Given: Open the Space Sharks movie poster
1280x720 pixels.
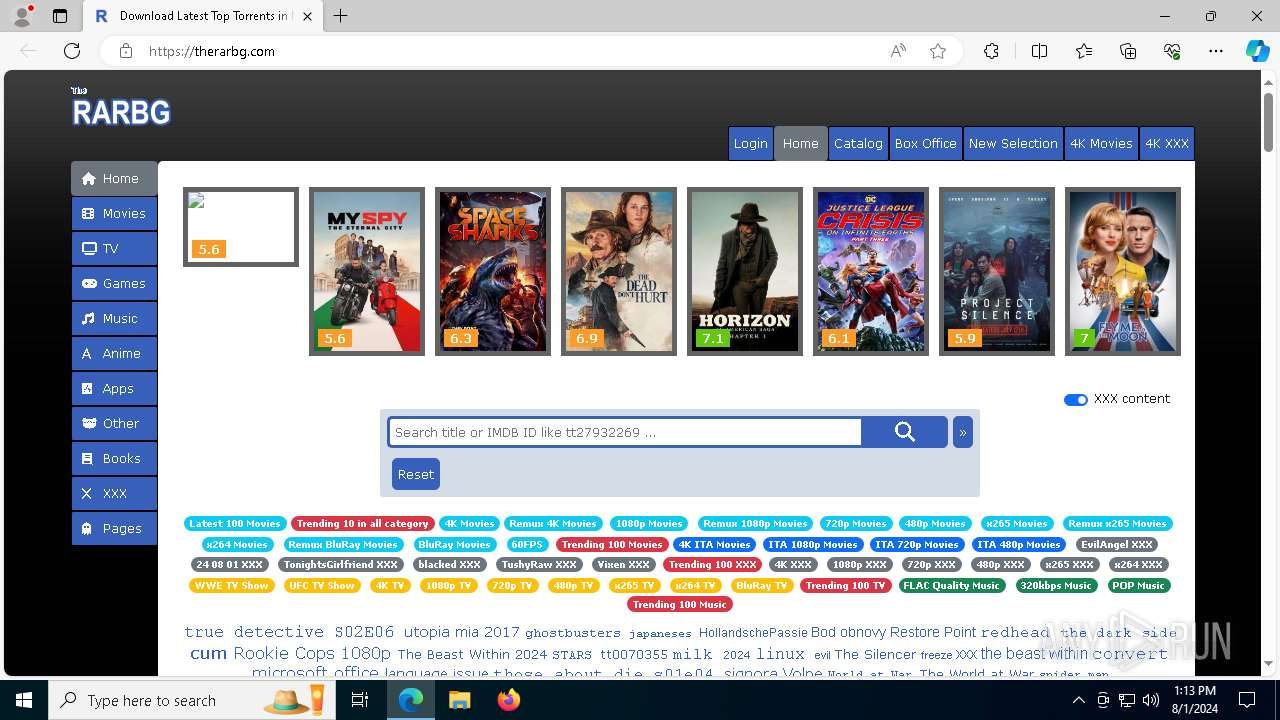Looking at the screenshot, I should (x=493, y=271).
